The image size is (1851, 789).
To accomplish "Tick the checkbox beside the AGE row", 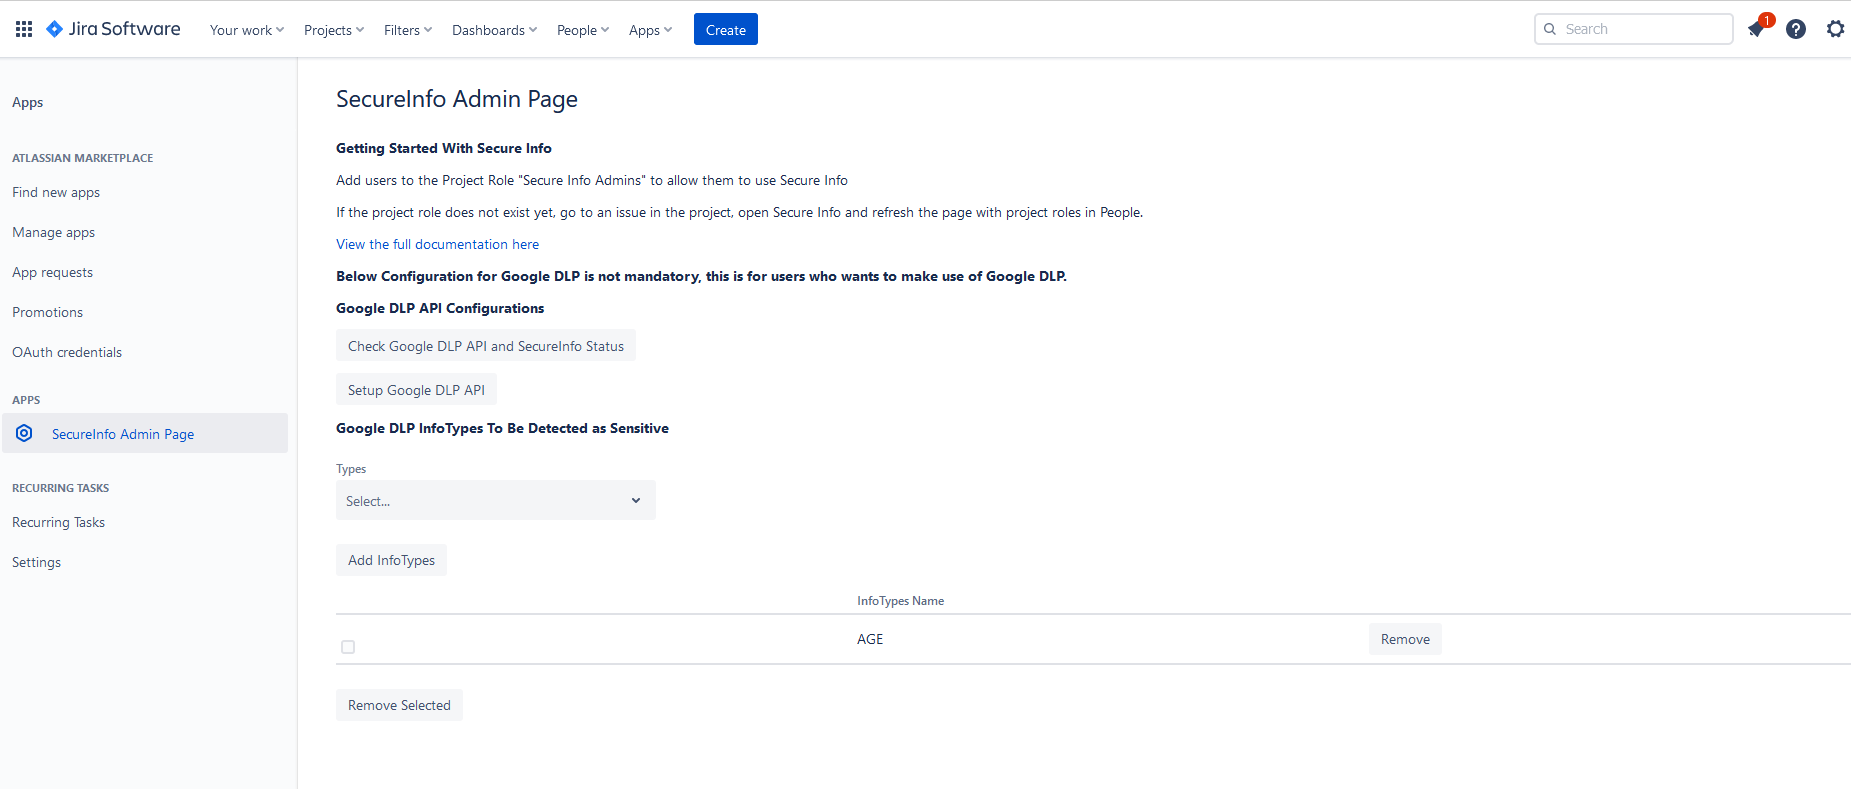I will pos(348,647).
